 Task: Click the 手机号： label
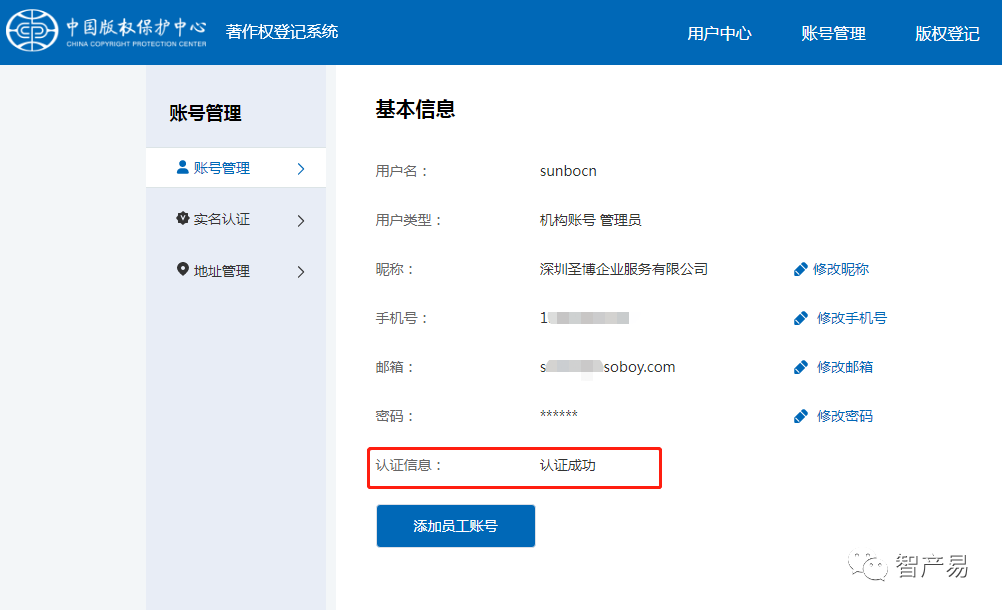[x=401, y=318]
